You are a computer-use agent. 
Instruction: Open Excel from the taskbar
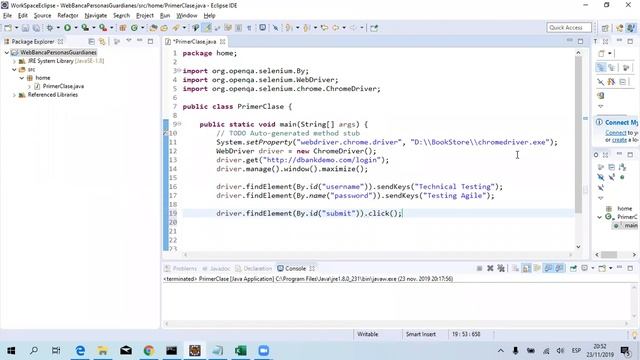point(240,350)
